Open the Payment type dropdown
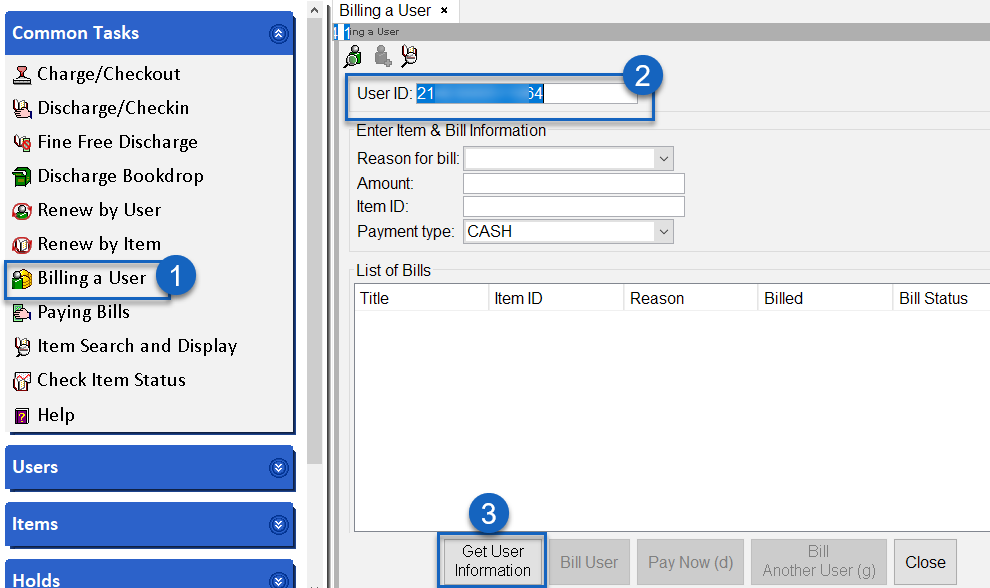The width and height of the screenshot is (990, 588). click(x=664, y=232)
